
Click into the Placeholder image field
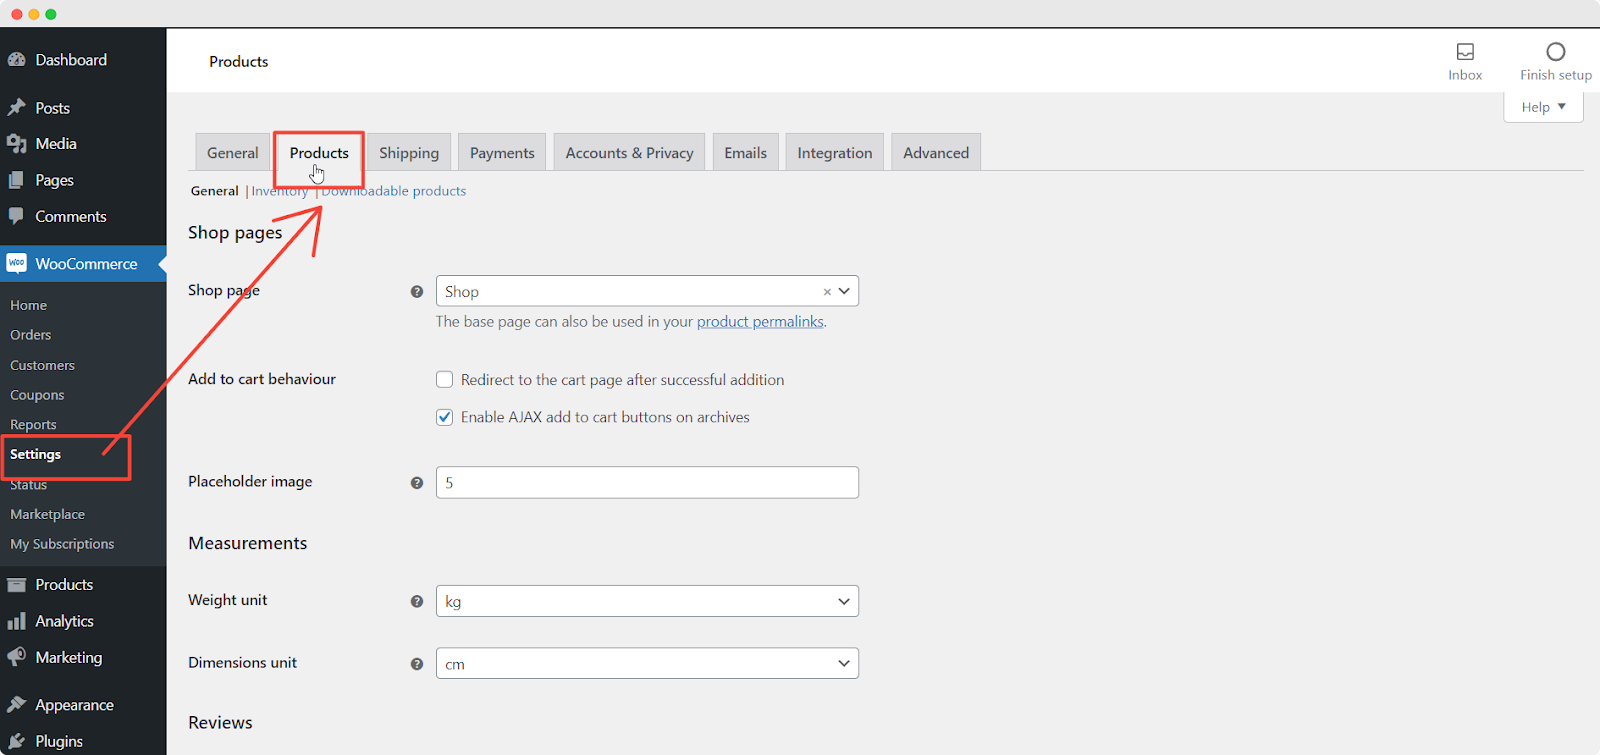[x=647, y=482]
